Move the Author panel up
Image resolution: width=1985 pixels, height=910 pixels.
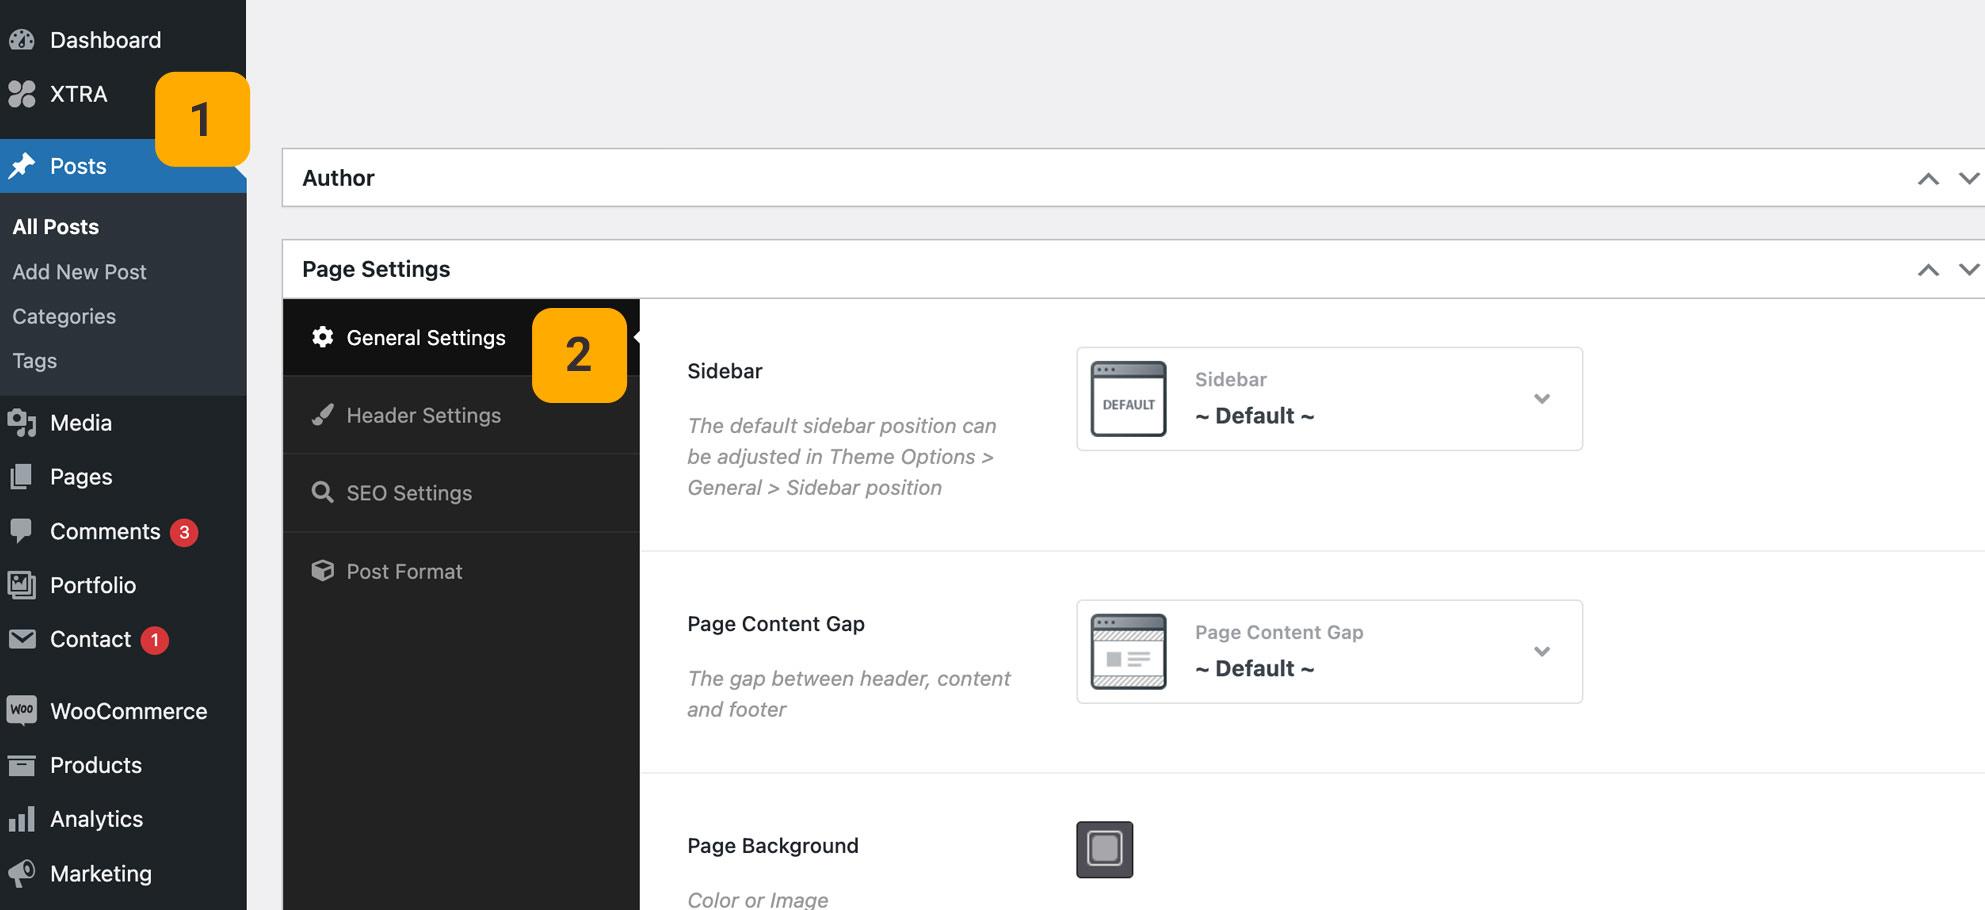[x=1928, y=179]
